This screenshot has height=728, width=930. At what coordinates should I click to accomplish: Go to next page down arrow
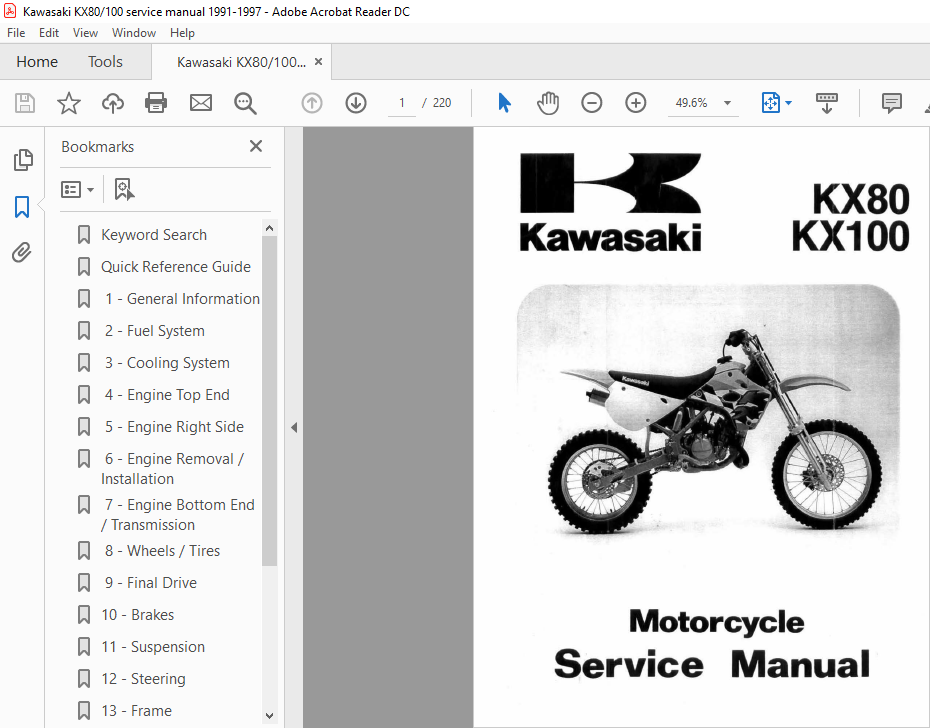pos(356,103)
